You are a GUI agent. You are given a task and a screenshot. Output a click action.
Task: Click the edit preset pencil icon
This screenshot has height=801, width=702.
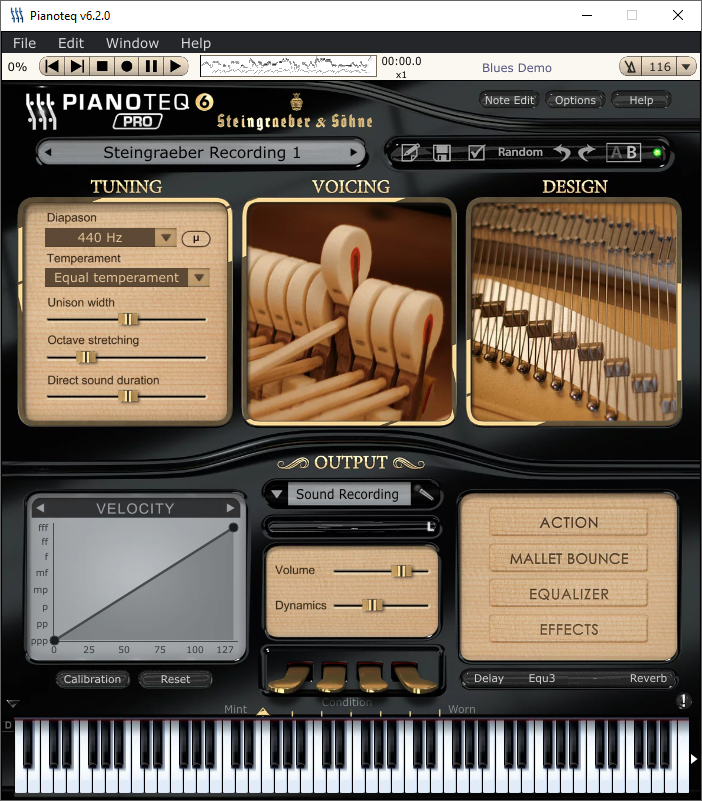click(411, 152)
